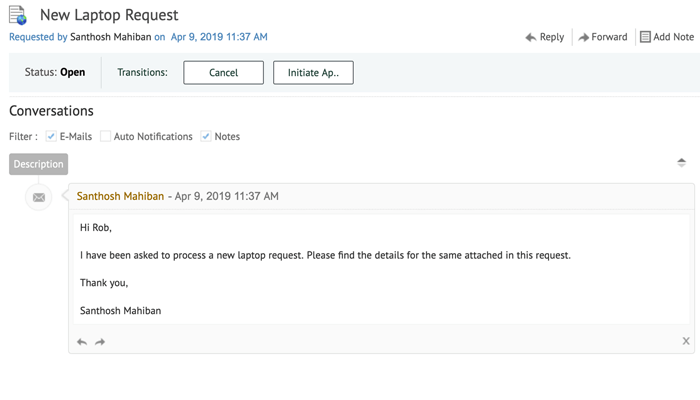Toggle the expand/collapse all conversations arrows
This screenshot has height=400, width=700.
(x=681, y=162)
